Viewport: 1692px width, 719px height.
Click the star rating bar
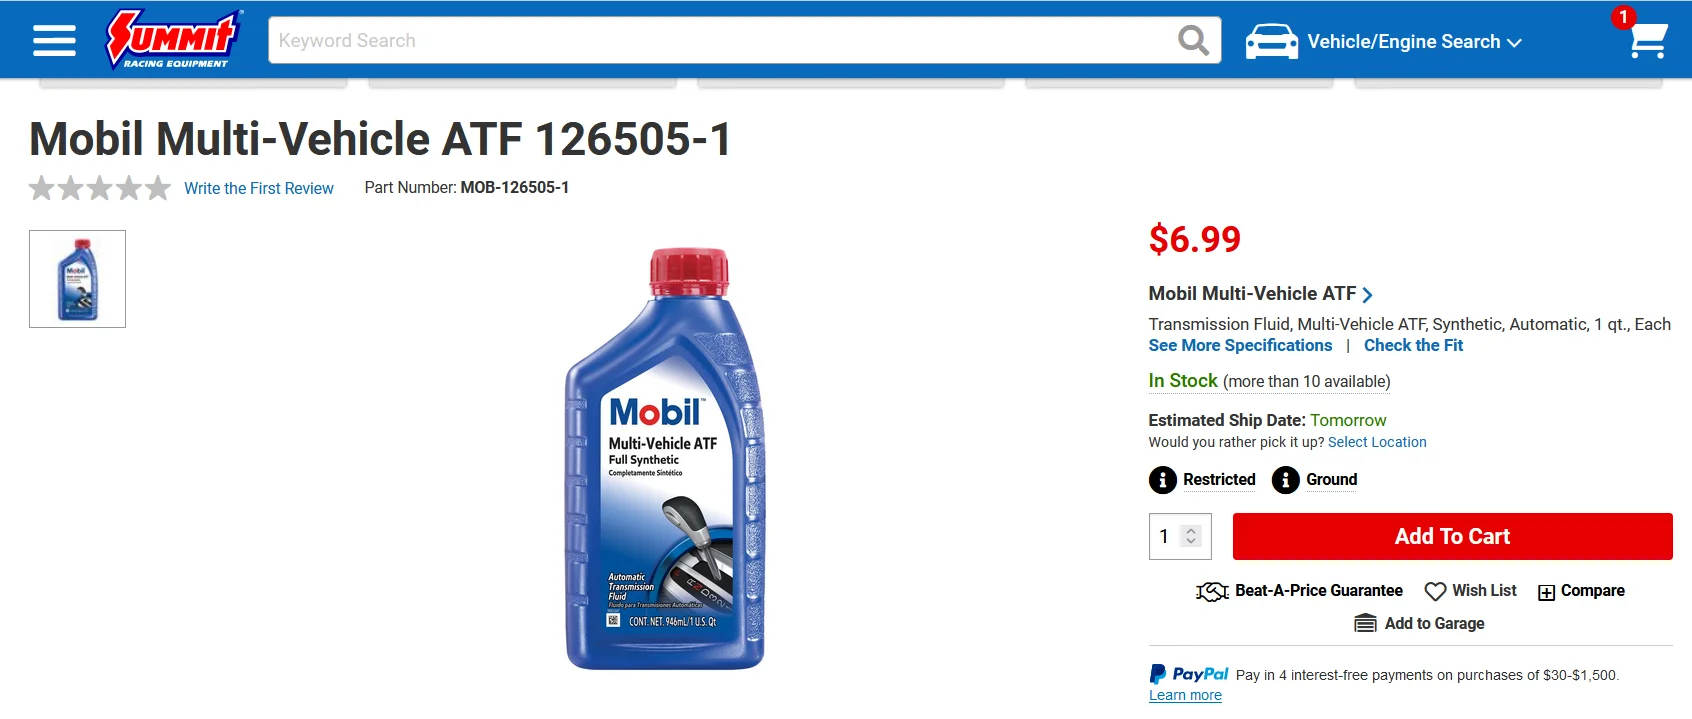pos(100,188)
